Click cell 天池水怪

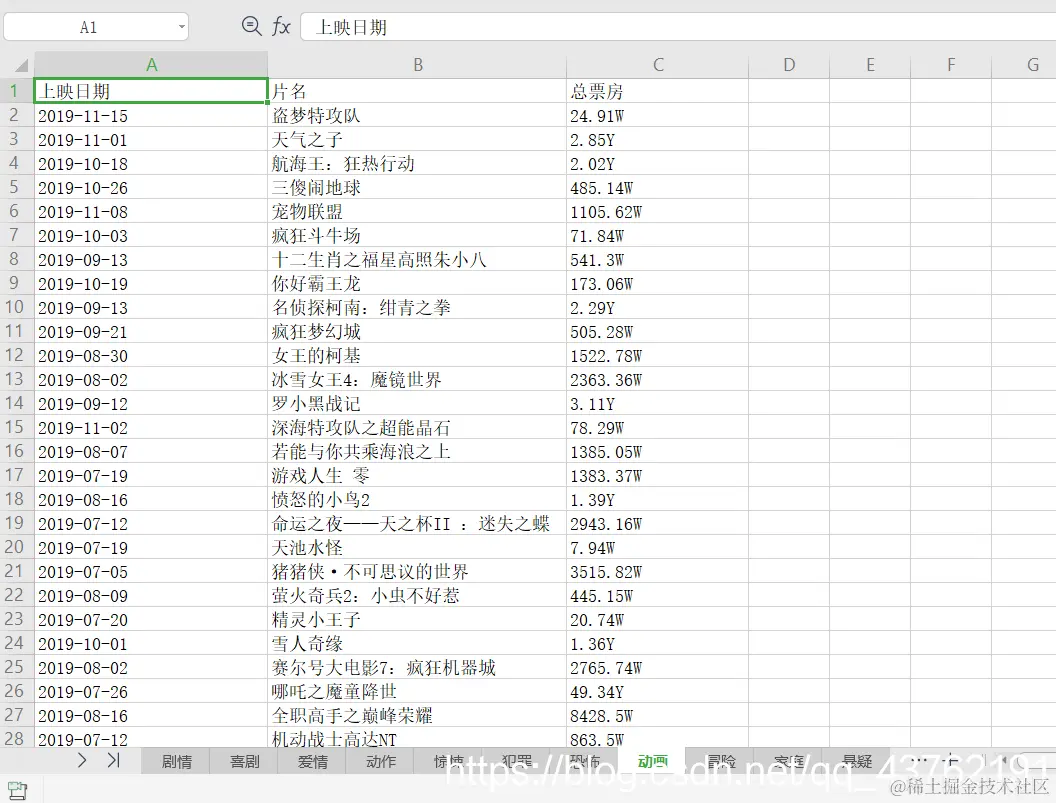[418, 548]
